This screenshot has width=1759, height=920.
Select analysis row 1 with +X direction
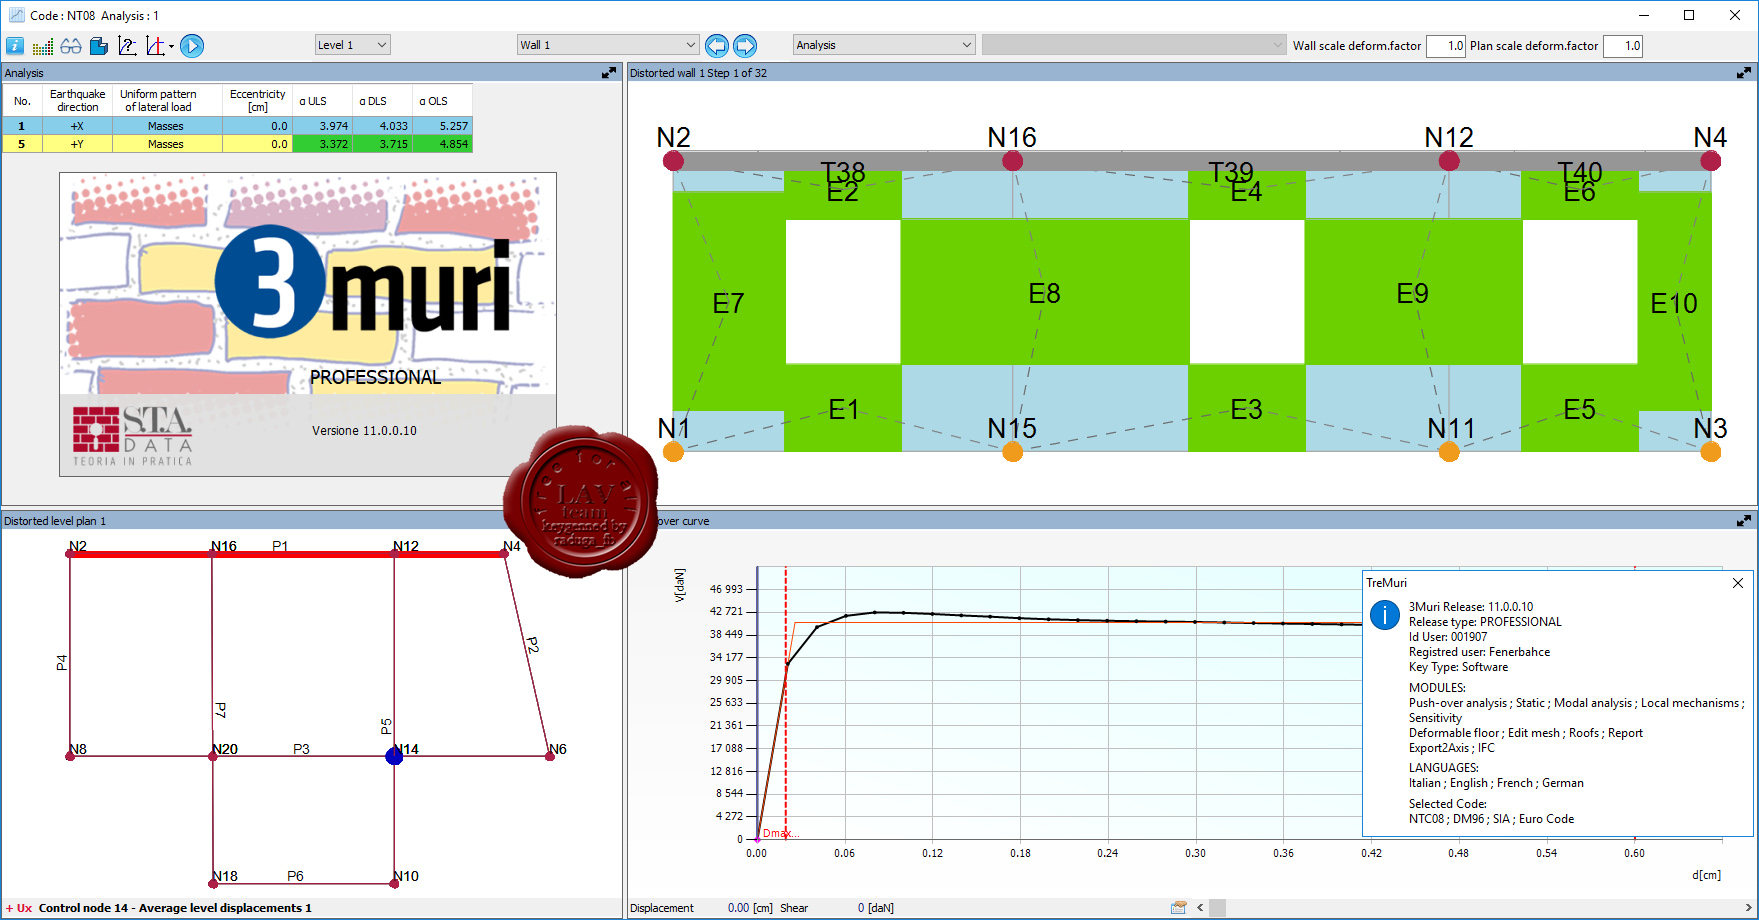click(x=237, y=126)
